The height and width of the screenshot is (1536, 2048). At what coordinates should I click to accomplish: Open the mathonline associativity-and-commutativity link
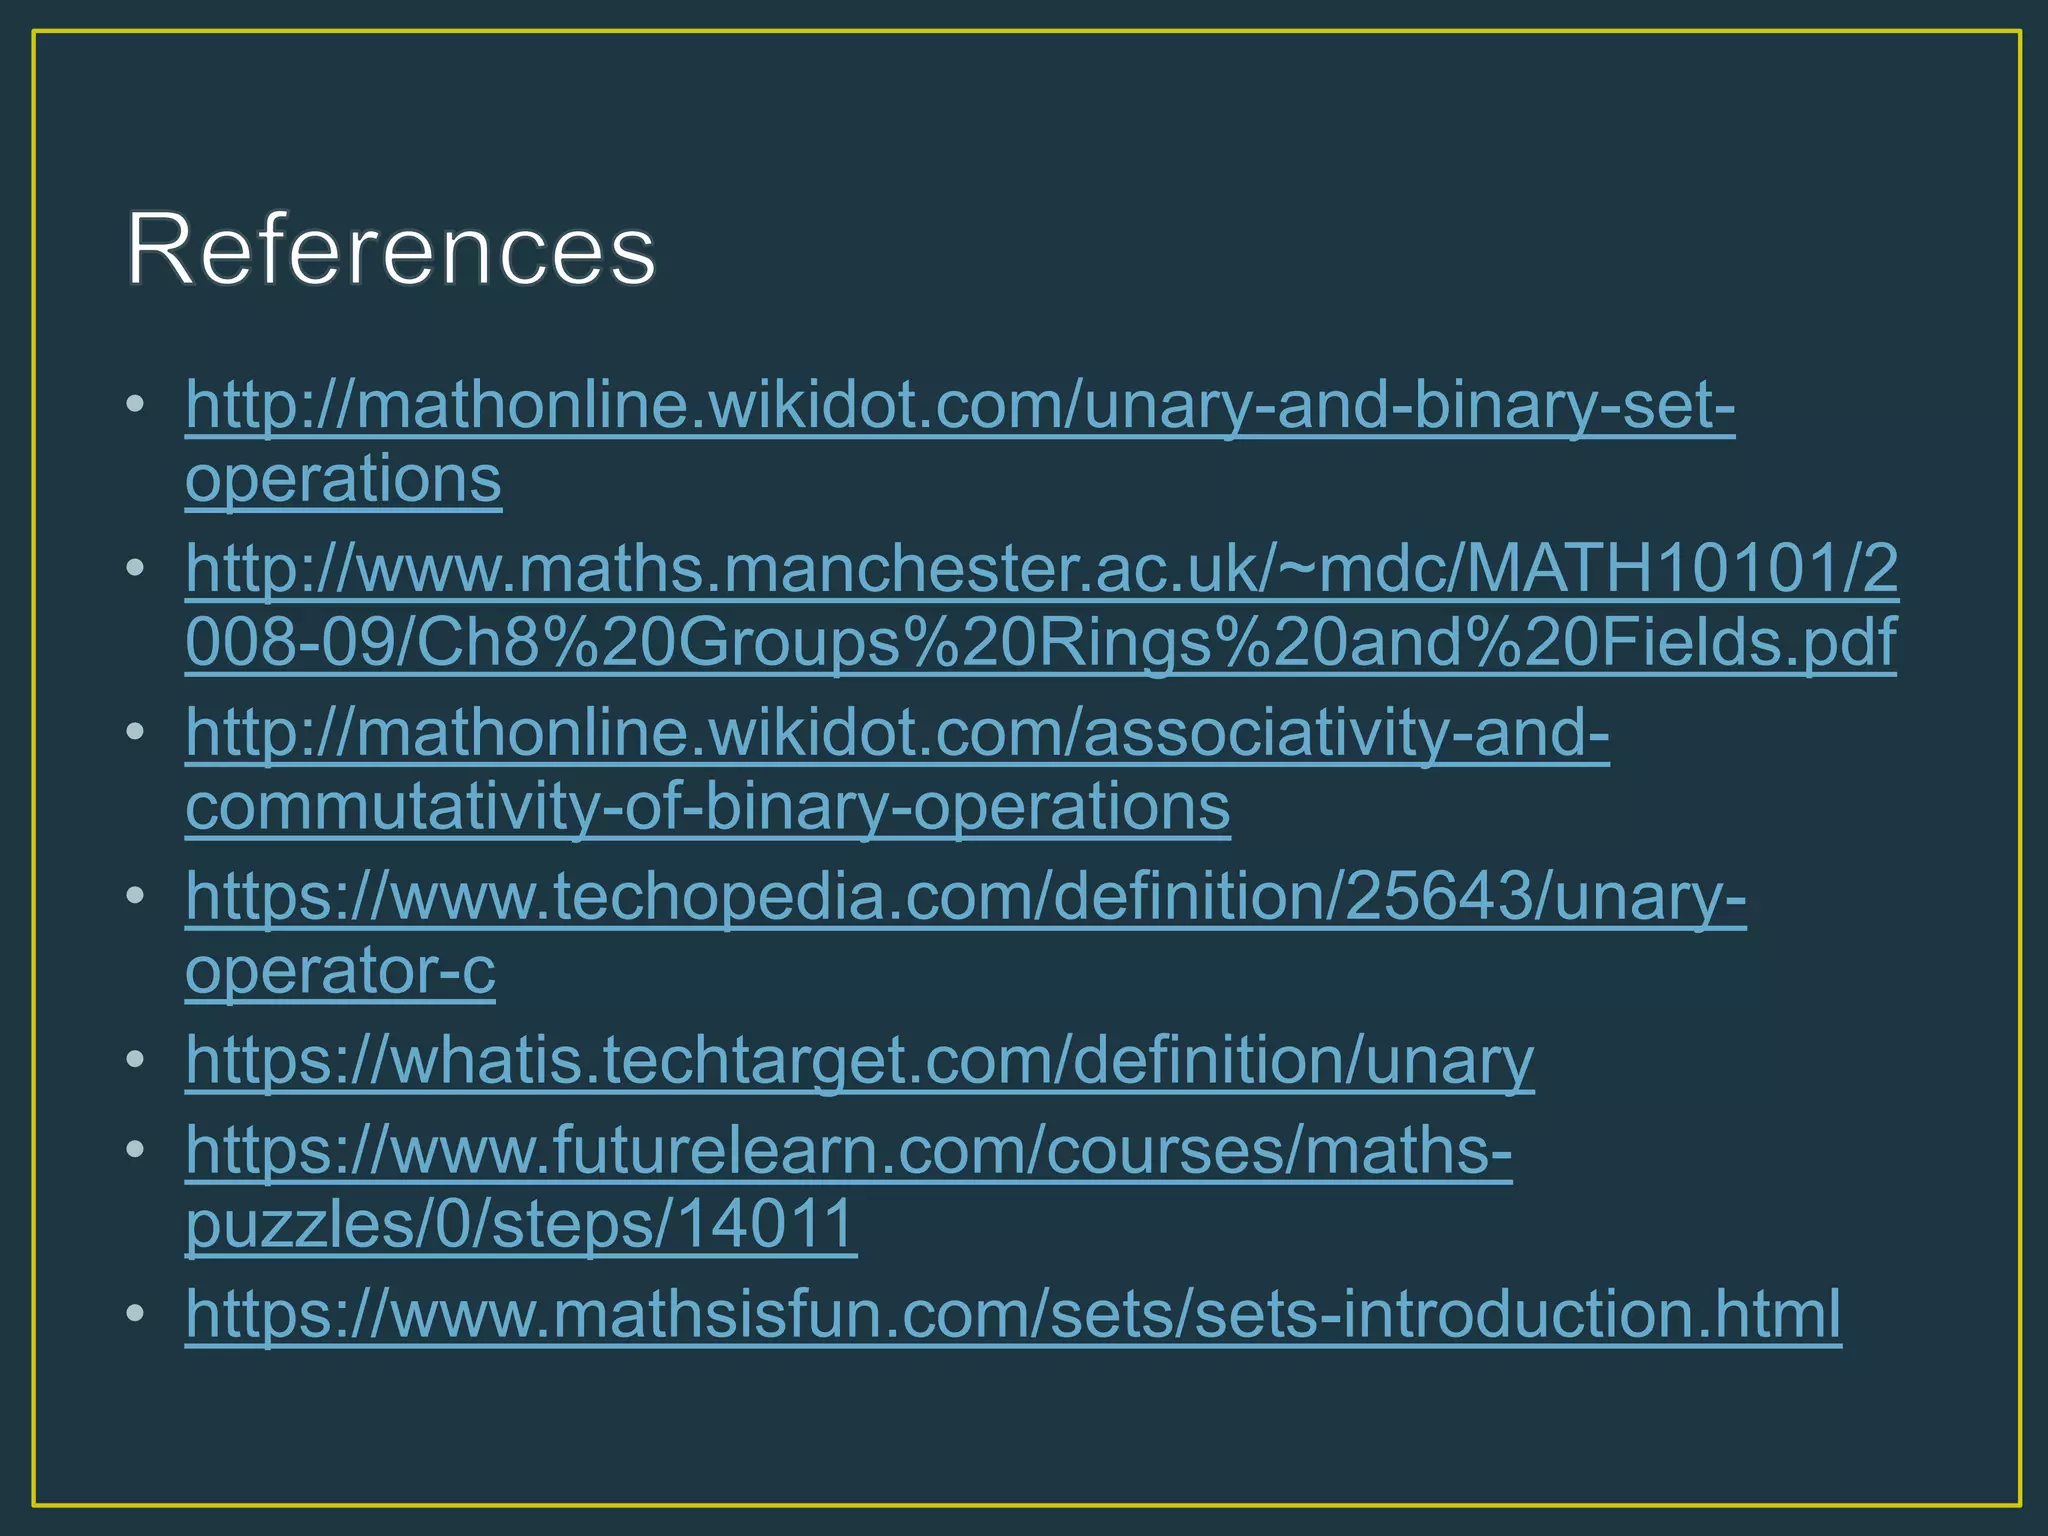[897, 733]
